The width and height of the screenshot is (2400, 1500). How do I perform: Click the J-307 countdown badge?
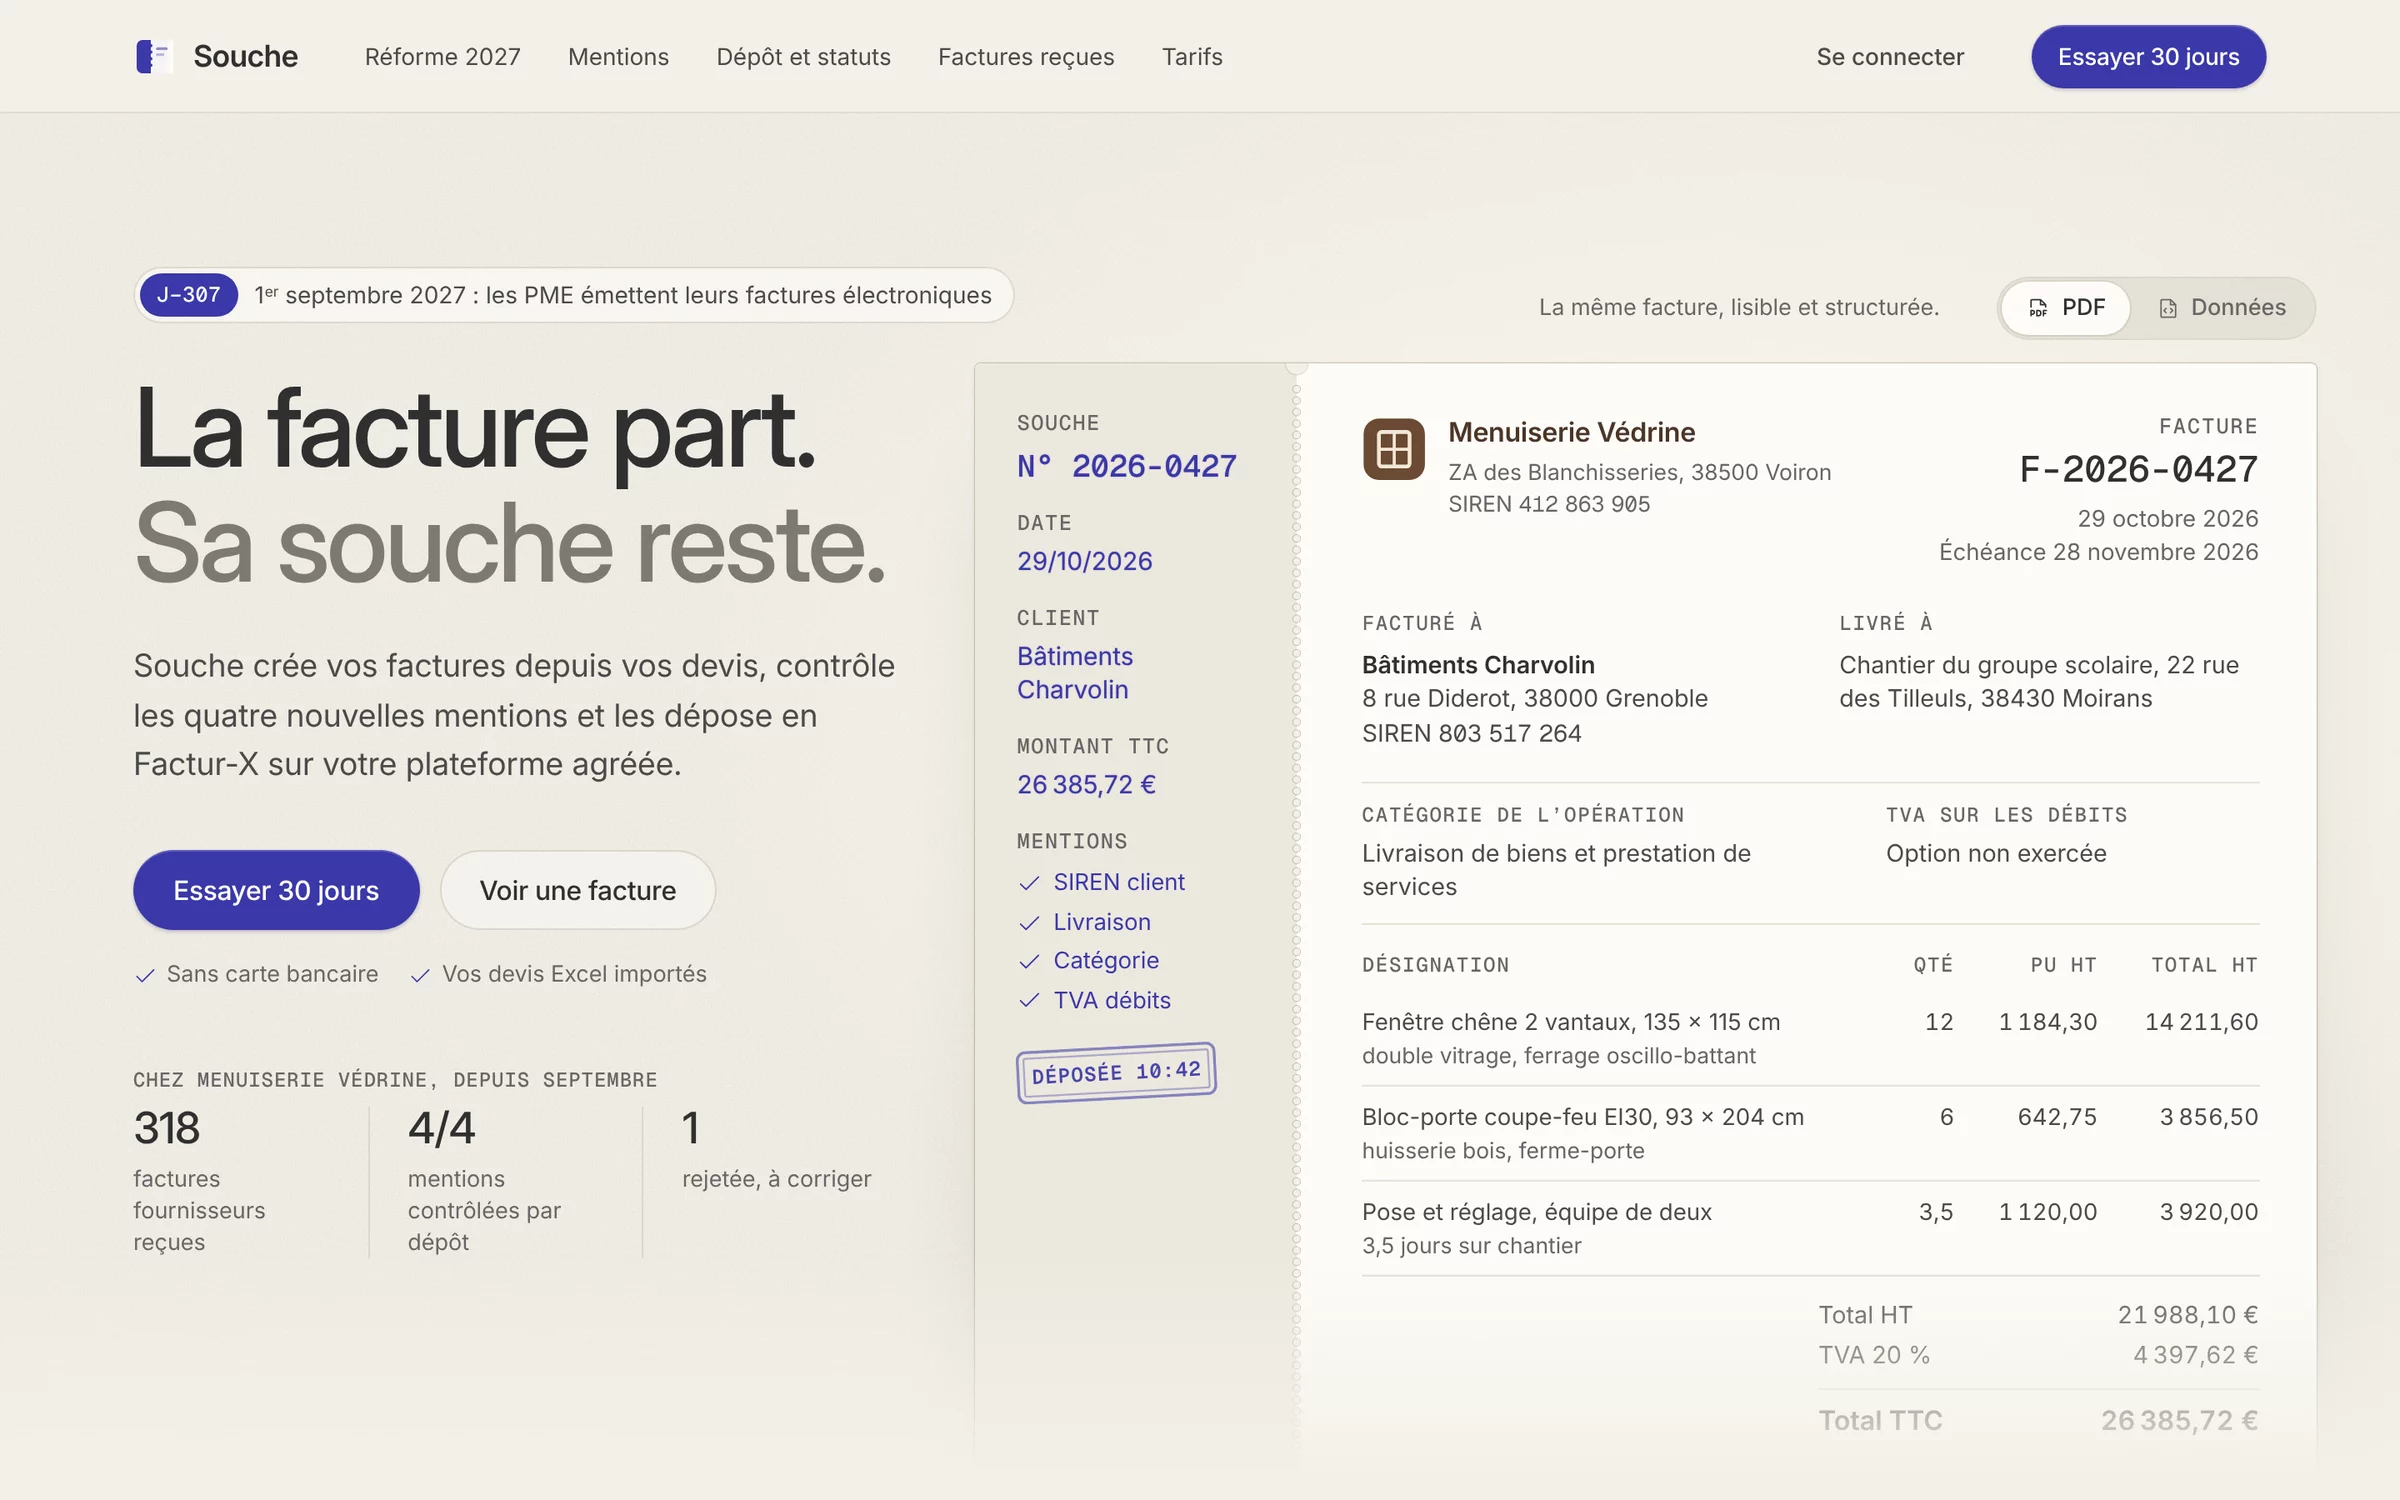pyautogui.click(x=188, y=295)
